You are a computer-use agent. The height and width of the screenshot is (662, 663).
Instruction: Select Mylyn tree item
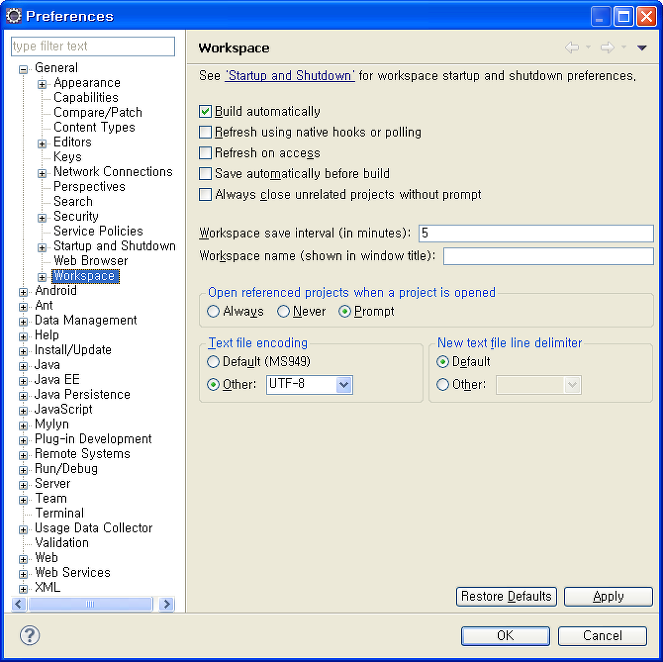tap(52, 424)
